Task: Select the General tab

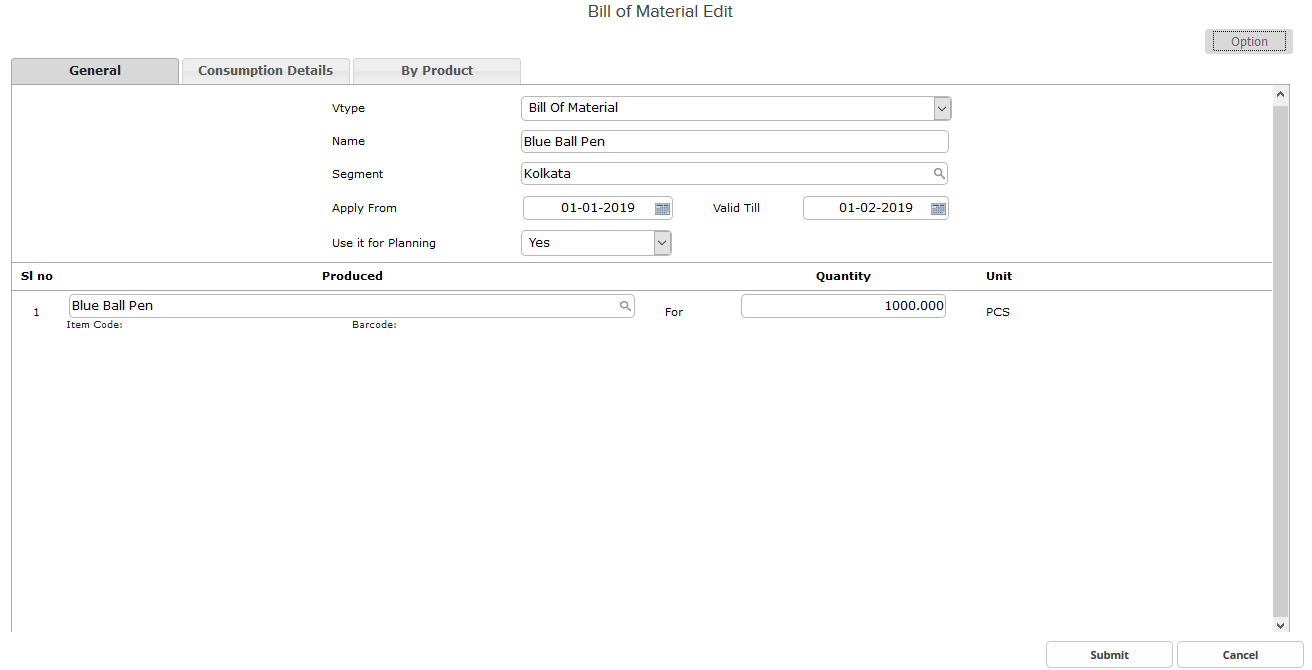Action: pyautogui.click(x=95, y=70)
